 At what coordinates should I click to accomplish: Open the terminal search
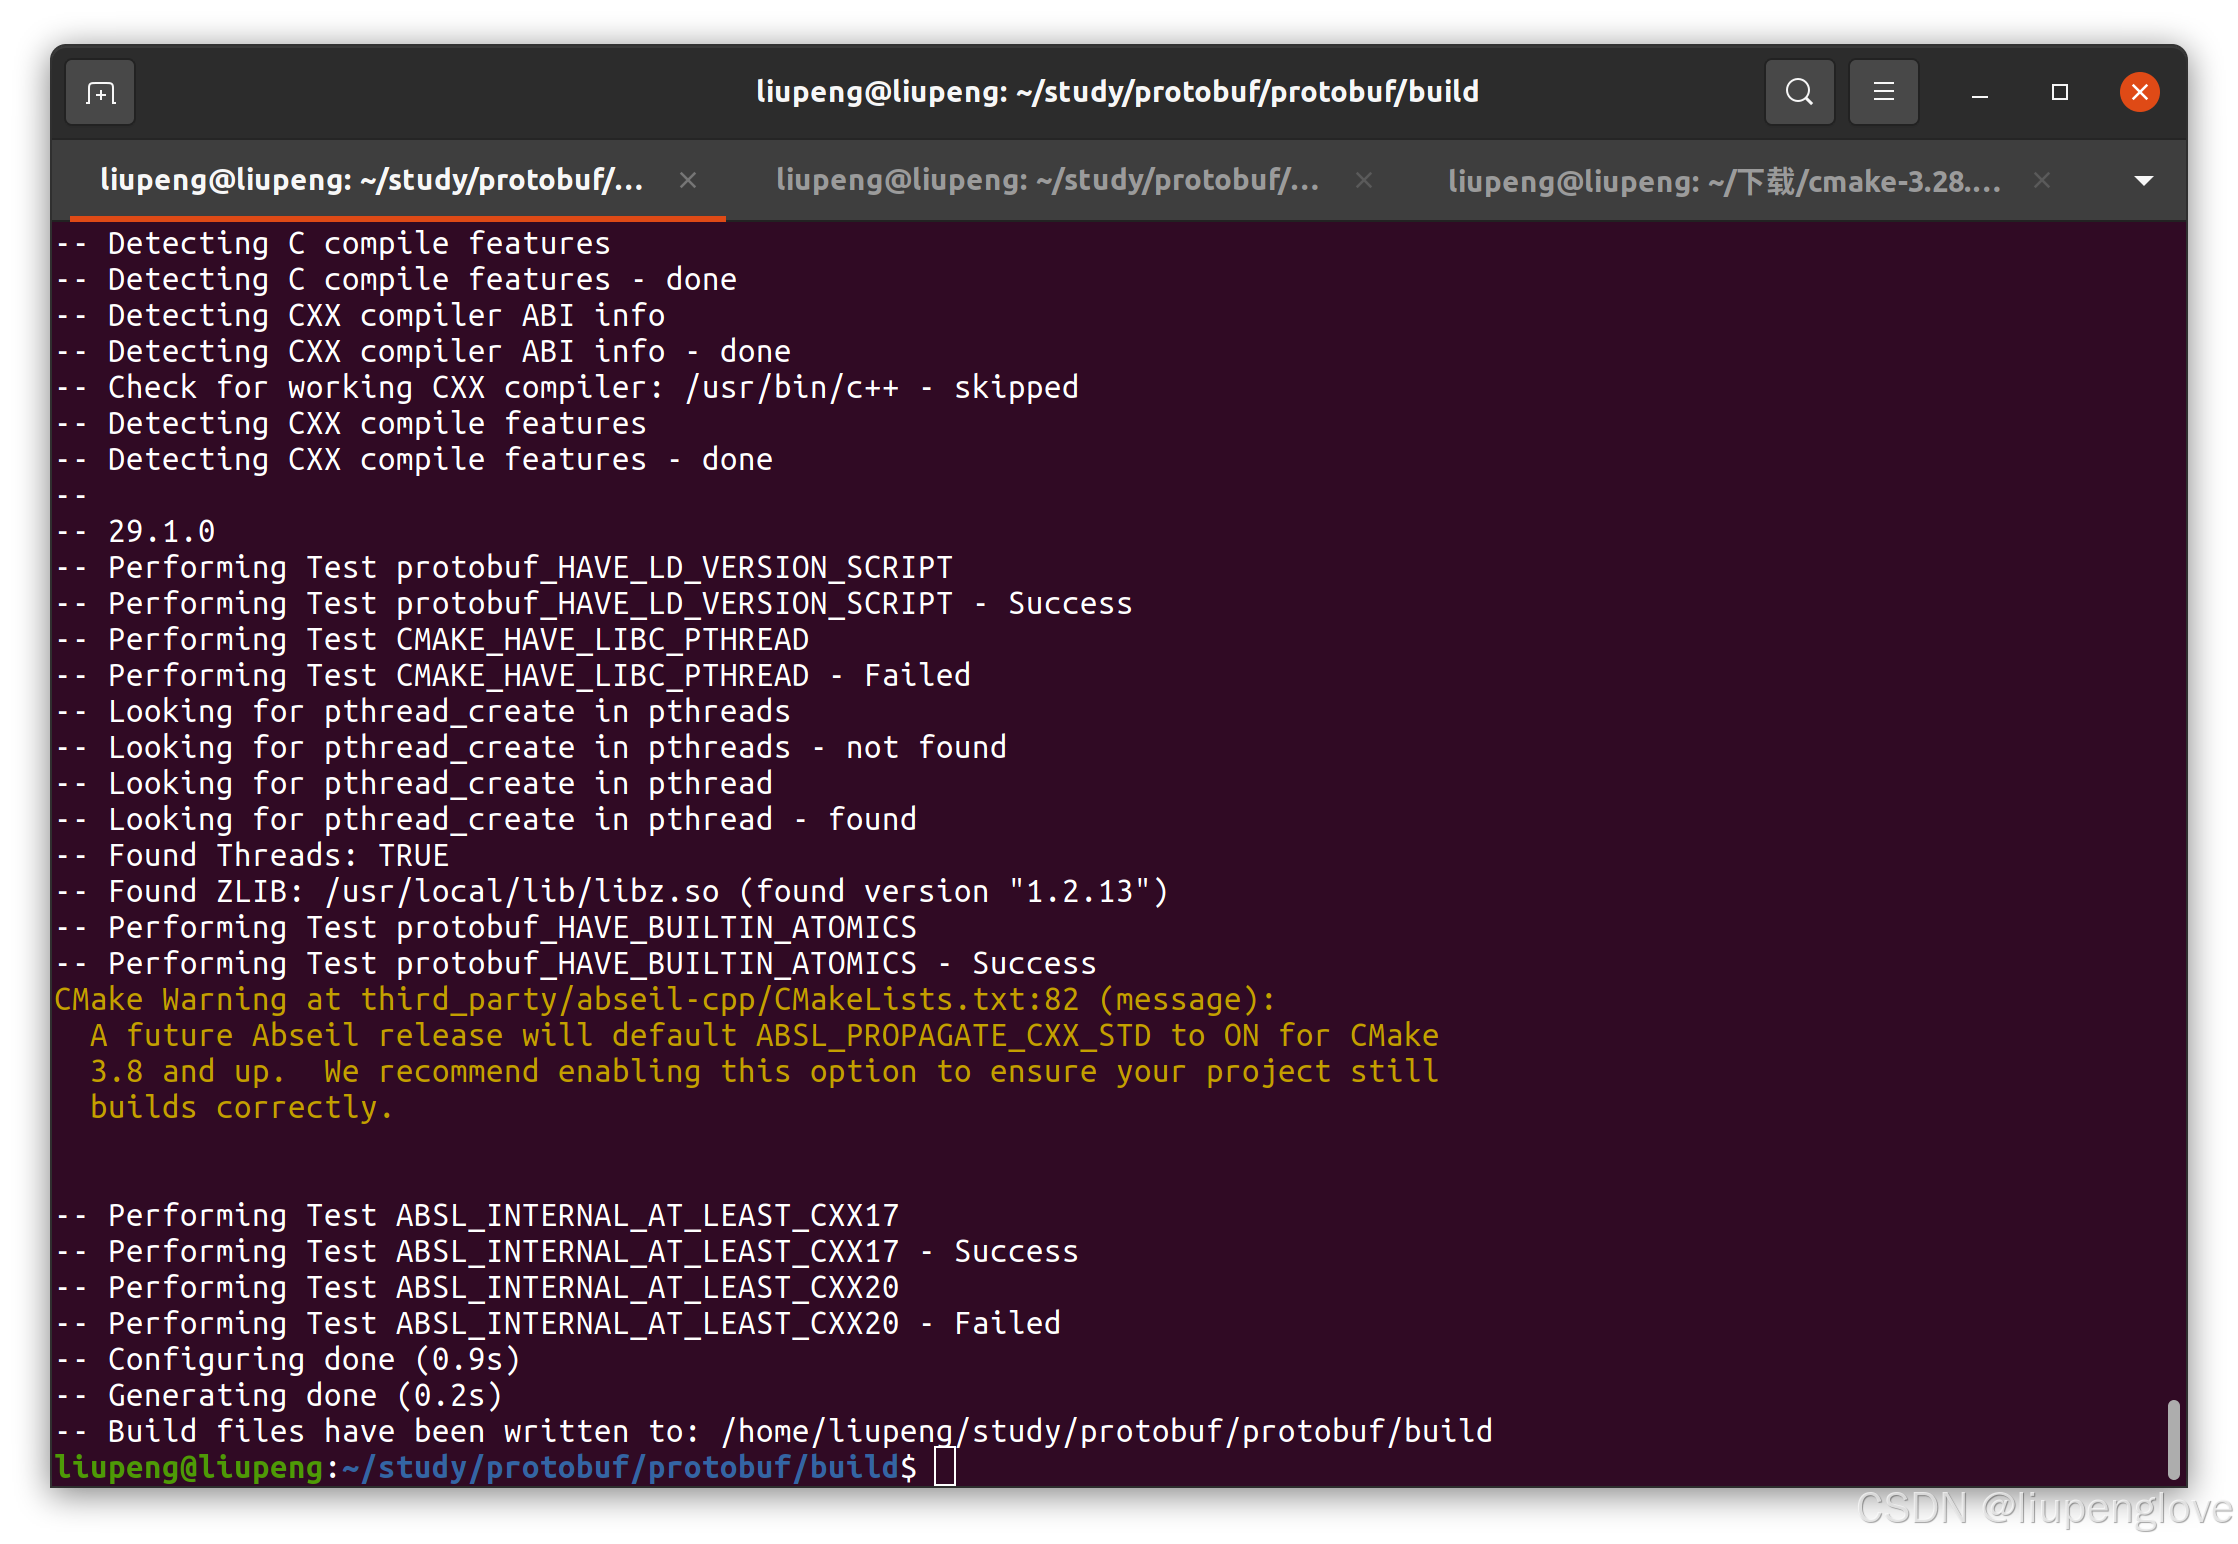(x=1799, y=93)
